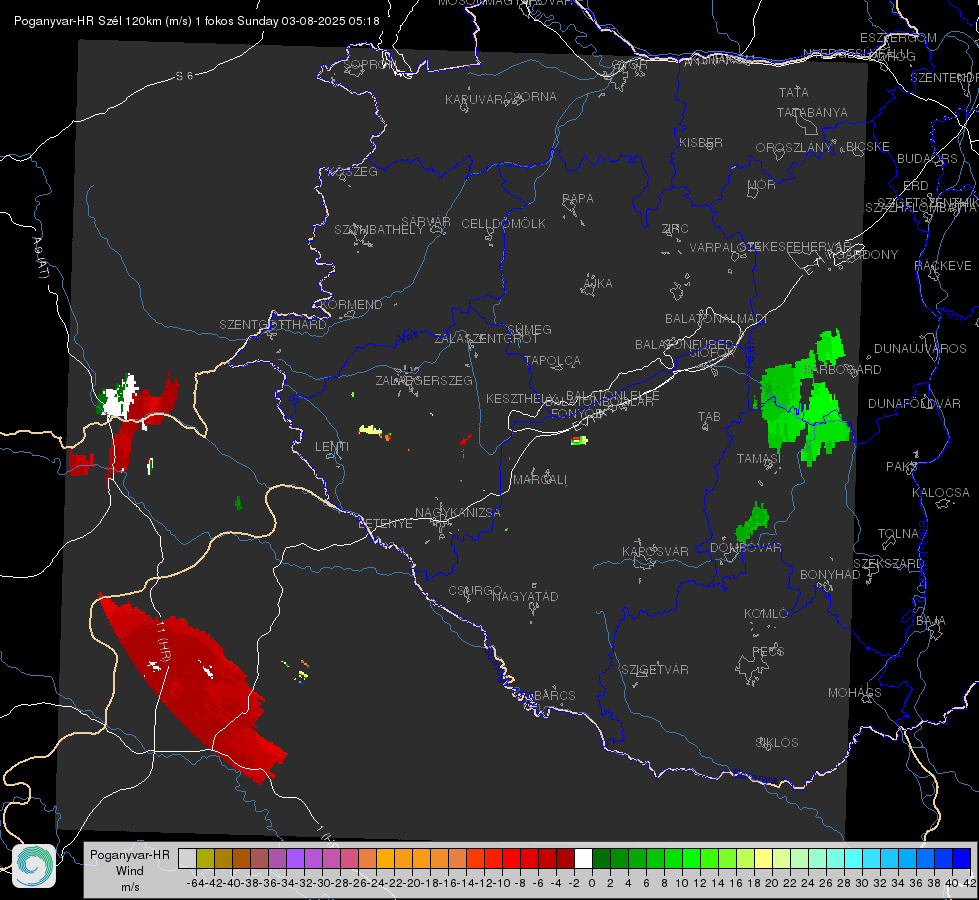
Task: Click the 'NAGYATÁD' city label
Action: tap(525, 596)
